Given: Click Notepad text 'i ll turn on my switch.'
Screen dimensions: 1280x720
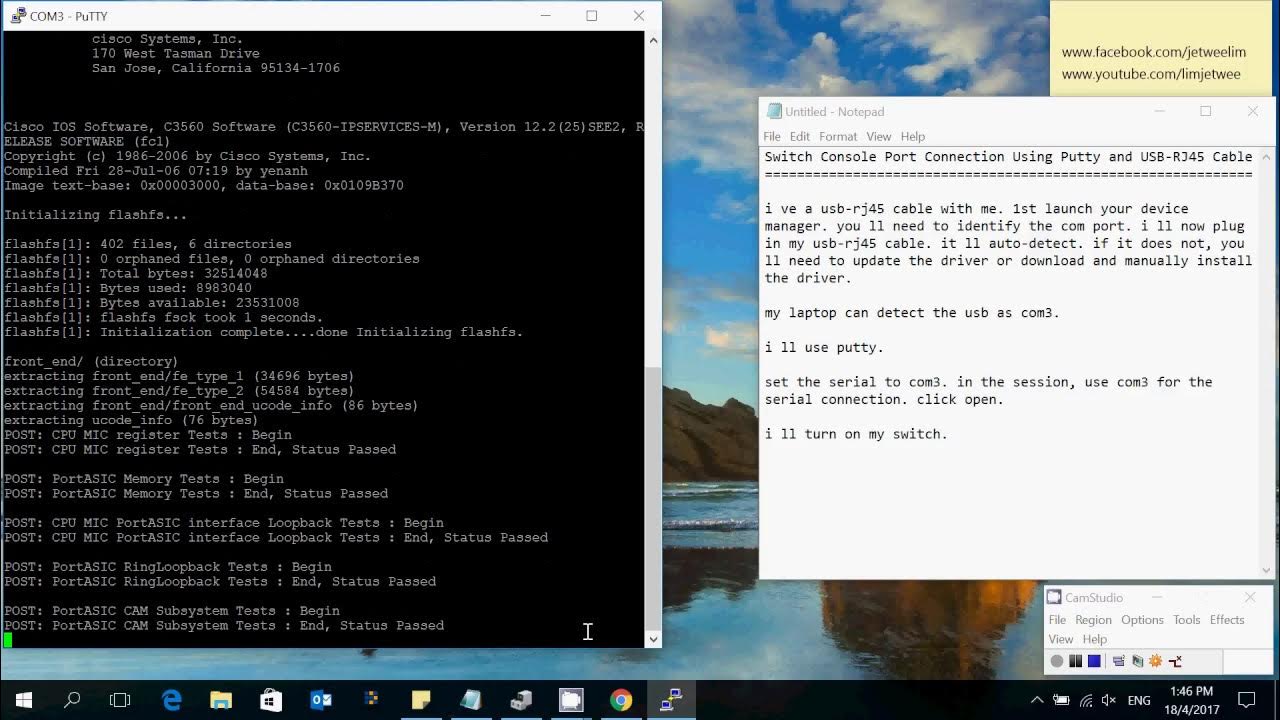Looking at the screenshot, I should tap(856, 434).
